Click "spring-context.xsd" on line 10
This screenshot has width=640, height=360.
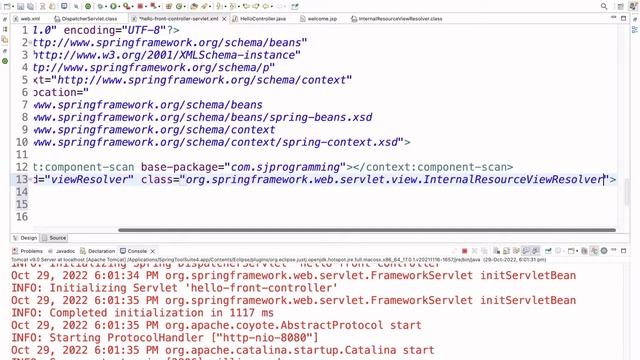(340, 142)
